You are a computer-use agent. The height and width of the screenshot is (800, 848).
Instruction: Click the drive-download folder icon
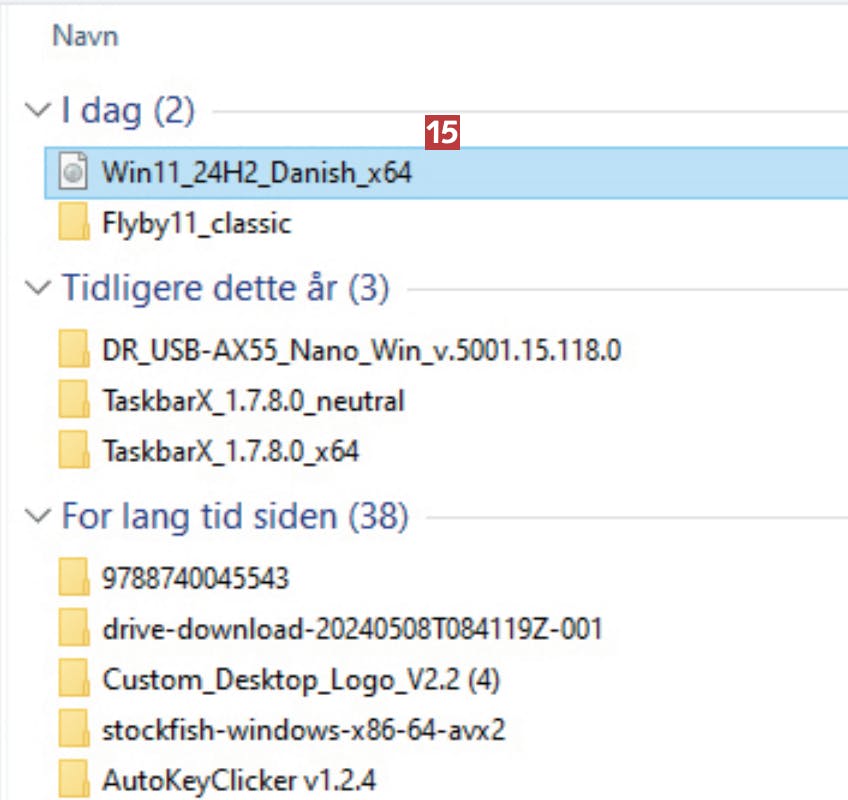pos(73,629)
